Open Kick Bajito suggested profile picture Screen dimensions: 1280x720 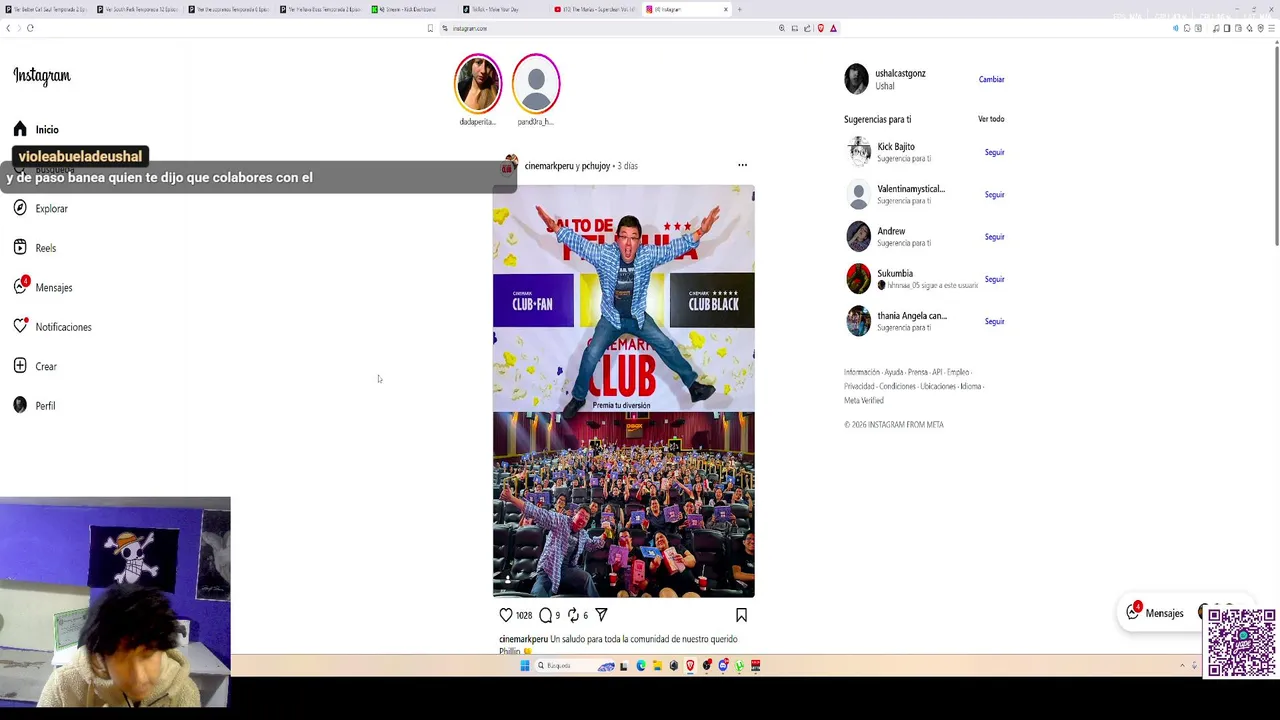coord(859,152)
